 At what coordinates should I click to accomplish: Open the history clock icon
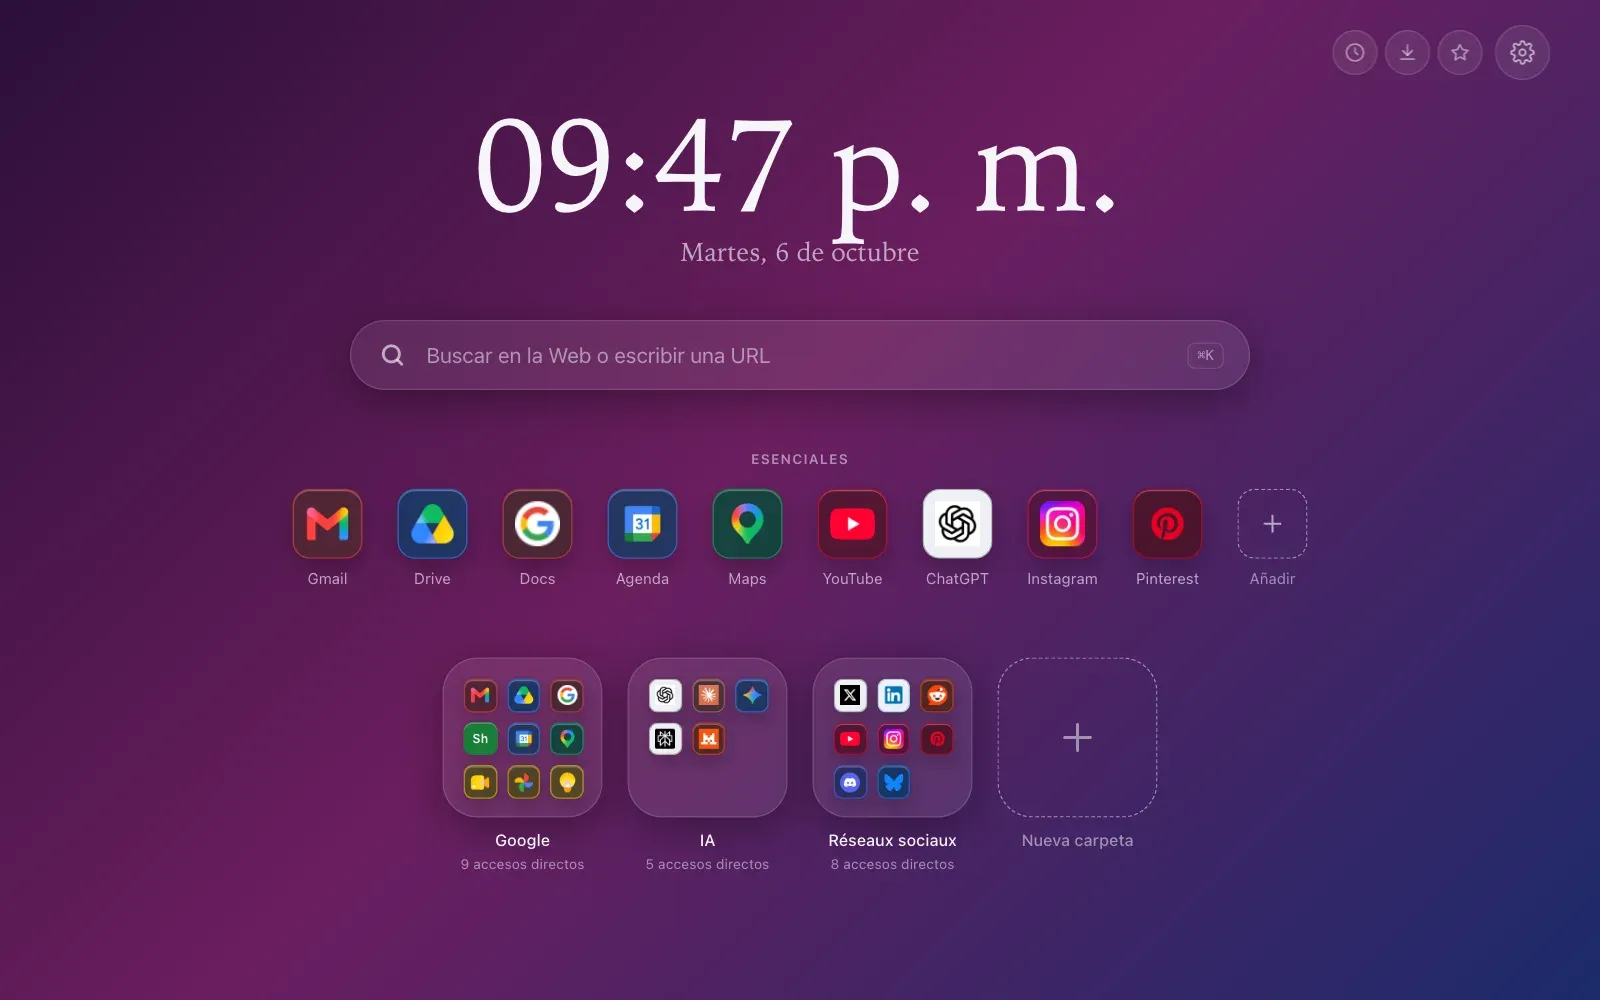pyautogui.click(x=1355, y=52)
